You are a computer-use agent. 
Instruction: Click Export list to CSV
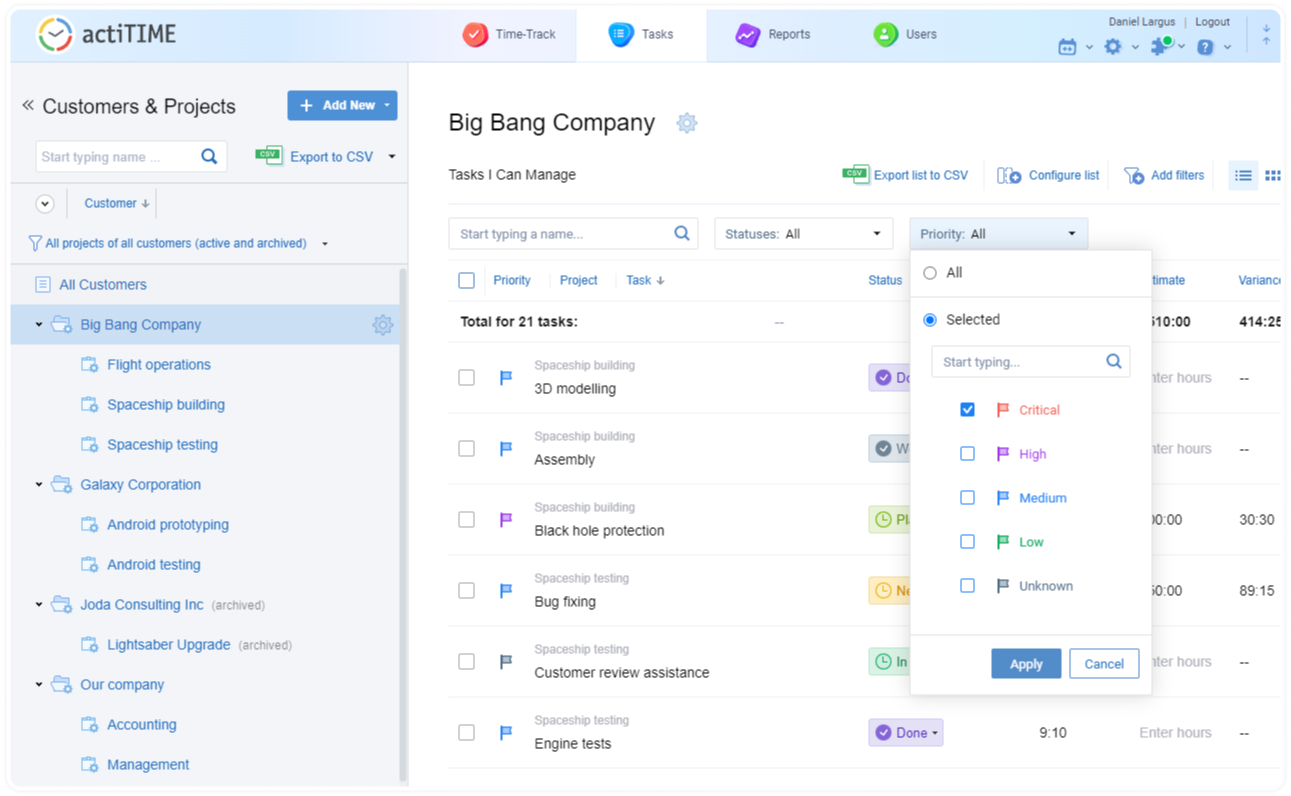[x=906, y=175]
